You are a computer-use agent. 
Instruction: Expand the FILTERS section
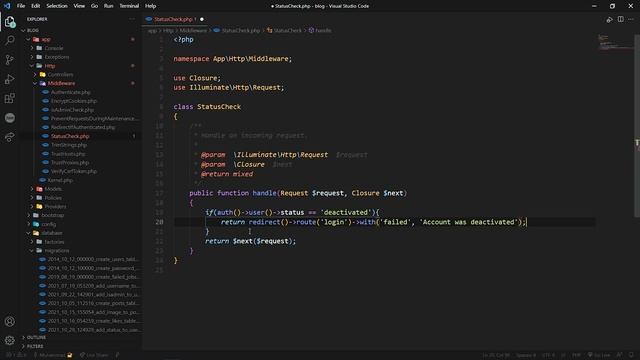[34, 346]
